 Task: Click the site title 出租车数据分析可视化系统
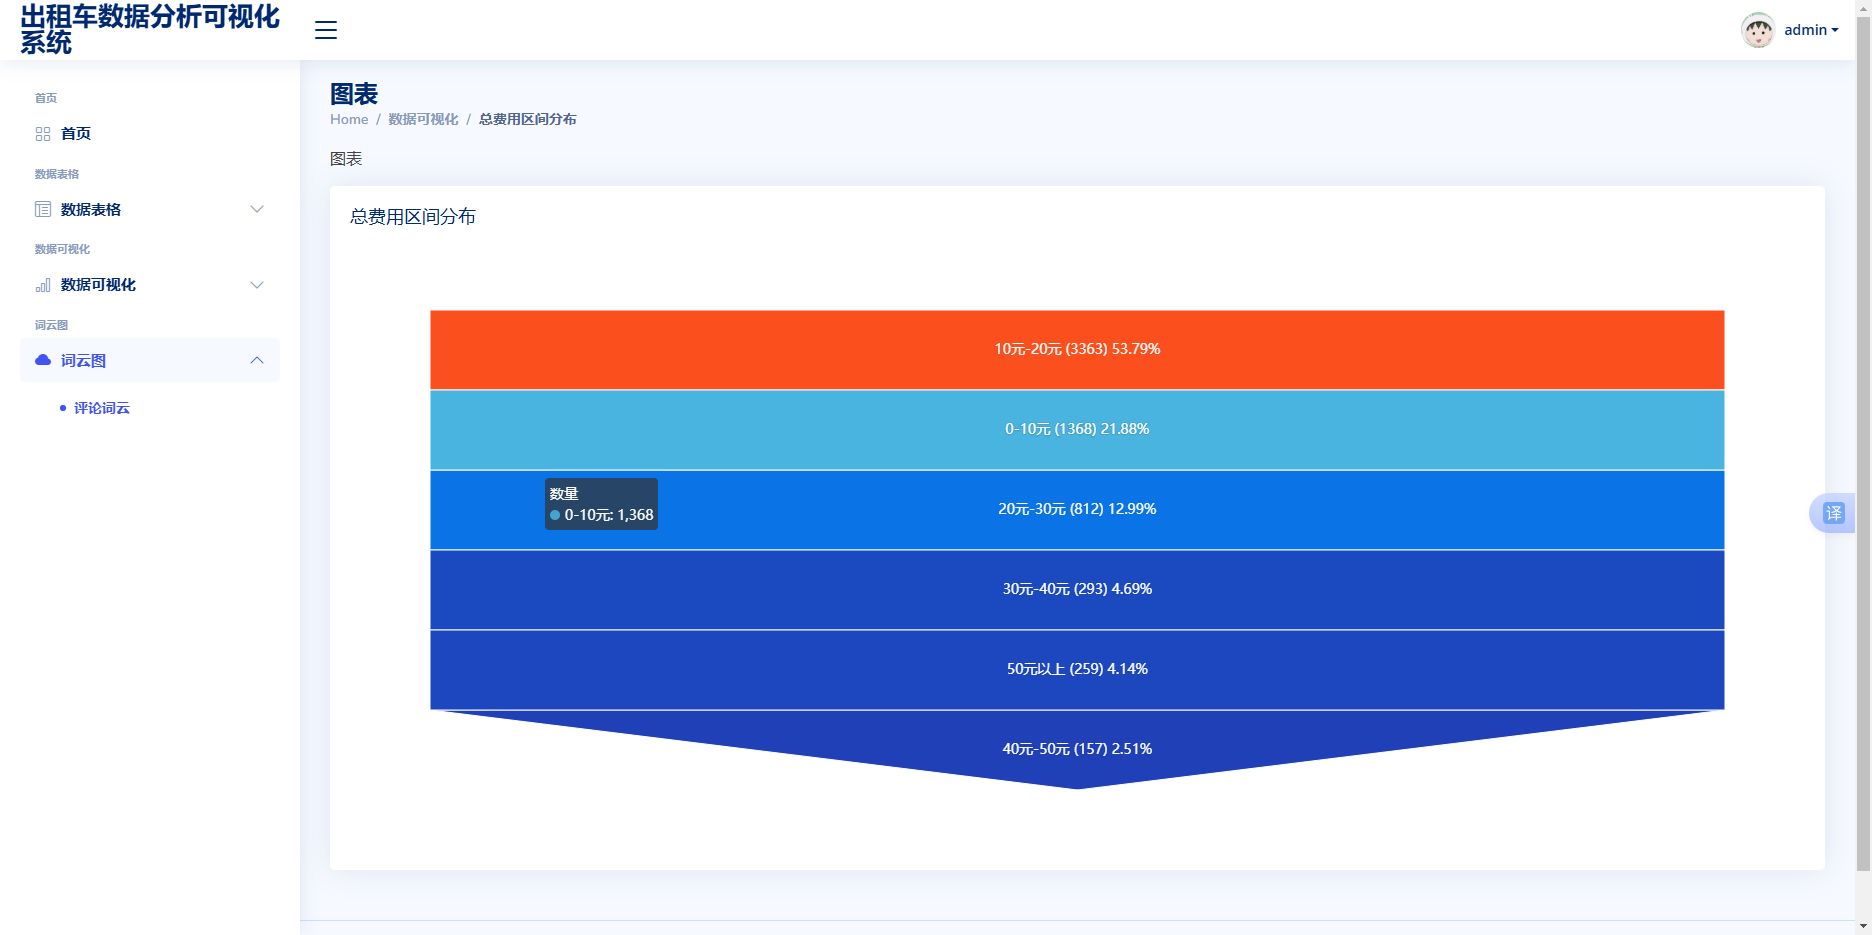pyautogui.click(x=150, y=30)
